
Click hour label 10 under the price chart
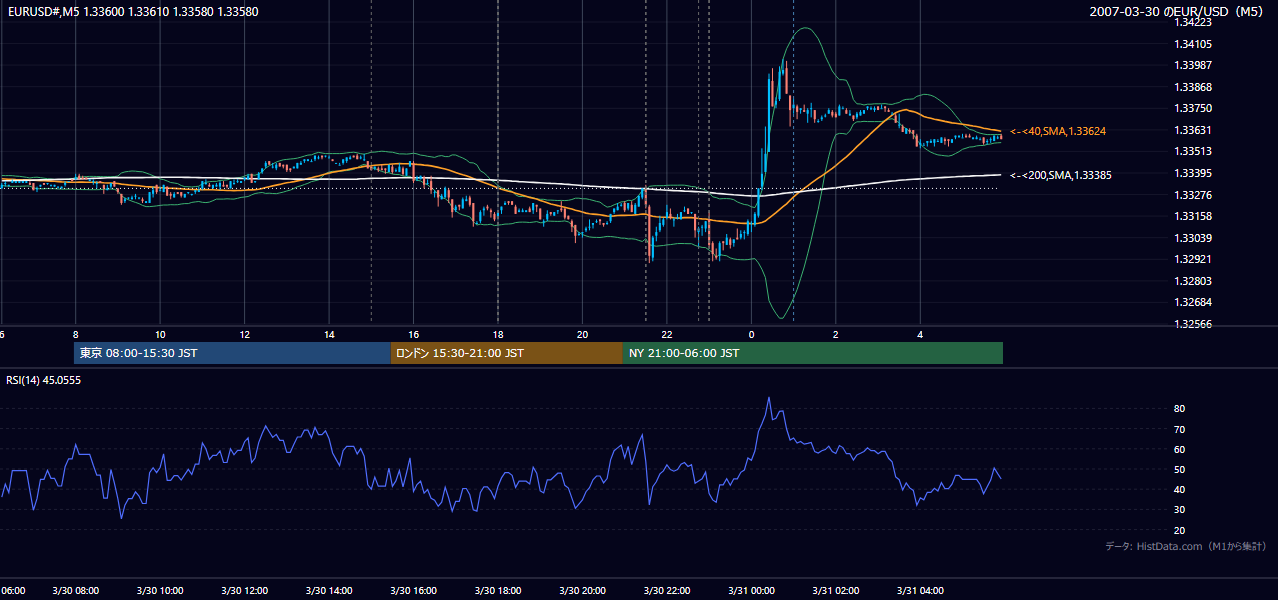tap(160, 335)
